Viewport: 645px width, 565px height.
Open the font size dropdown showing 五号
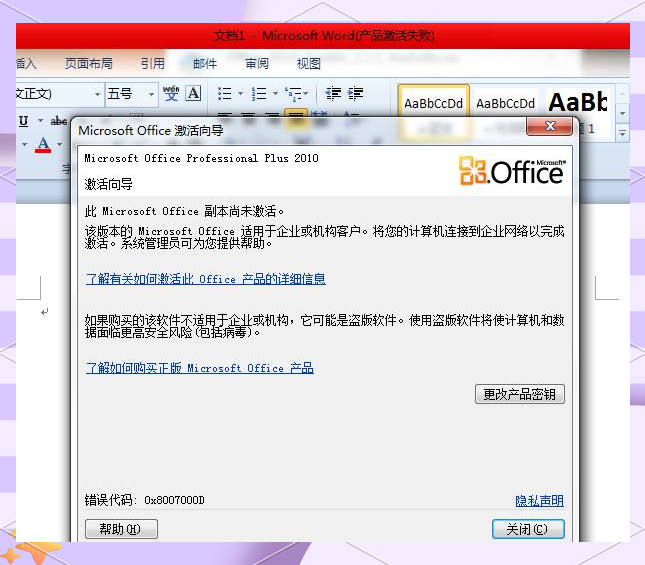[151, 94]
